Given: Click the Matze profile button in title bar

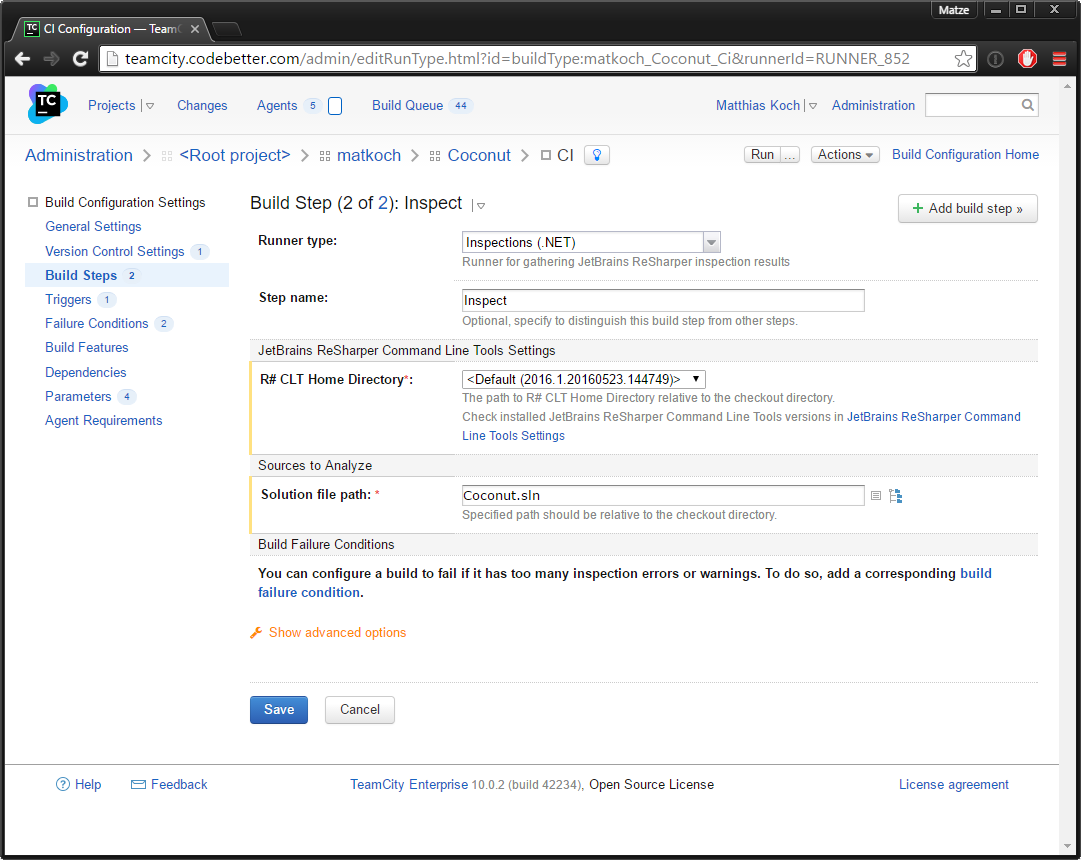Looking at the screenshot, I should 953,10.
